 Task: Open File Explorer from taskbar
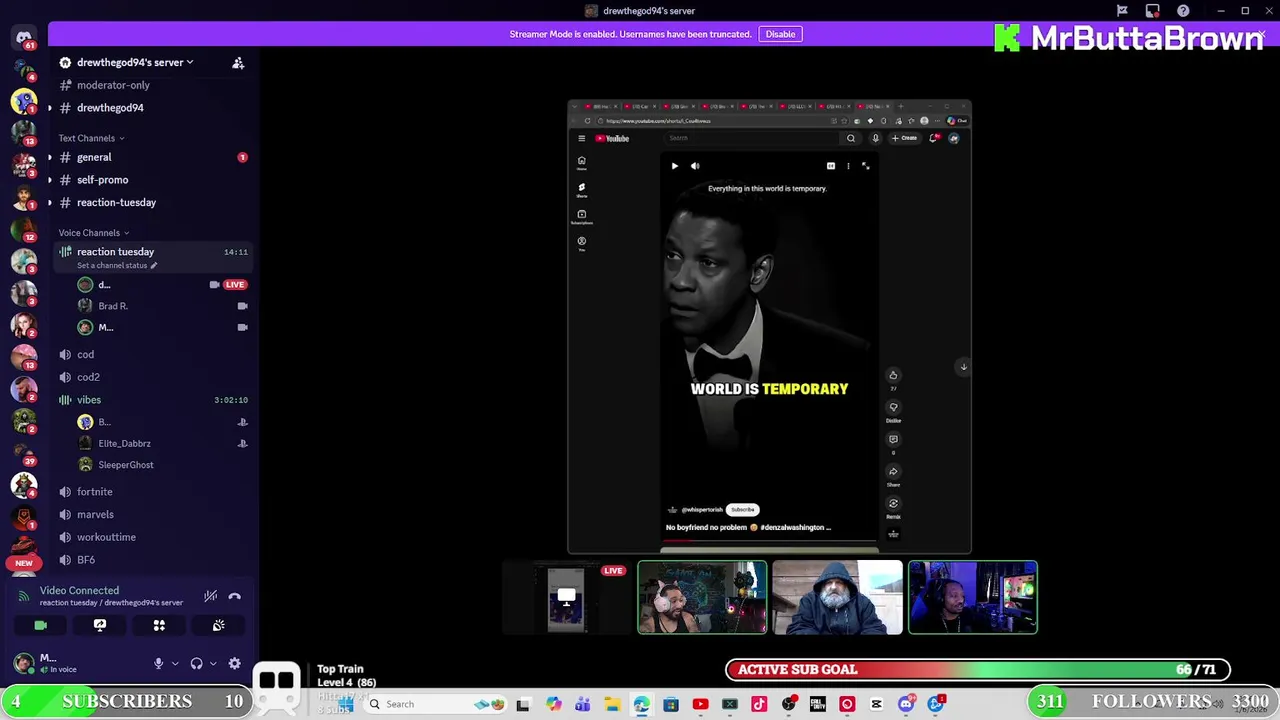click(612, 704)
